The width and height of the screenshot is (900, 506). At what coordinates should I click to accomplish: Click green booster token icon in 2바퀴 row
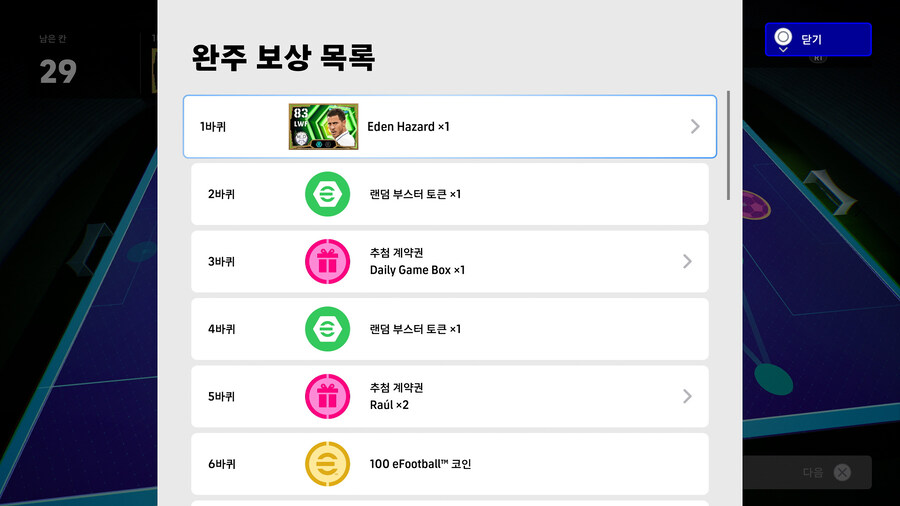[x=327, y=194]
